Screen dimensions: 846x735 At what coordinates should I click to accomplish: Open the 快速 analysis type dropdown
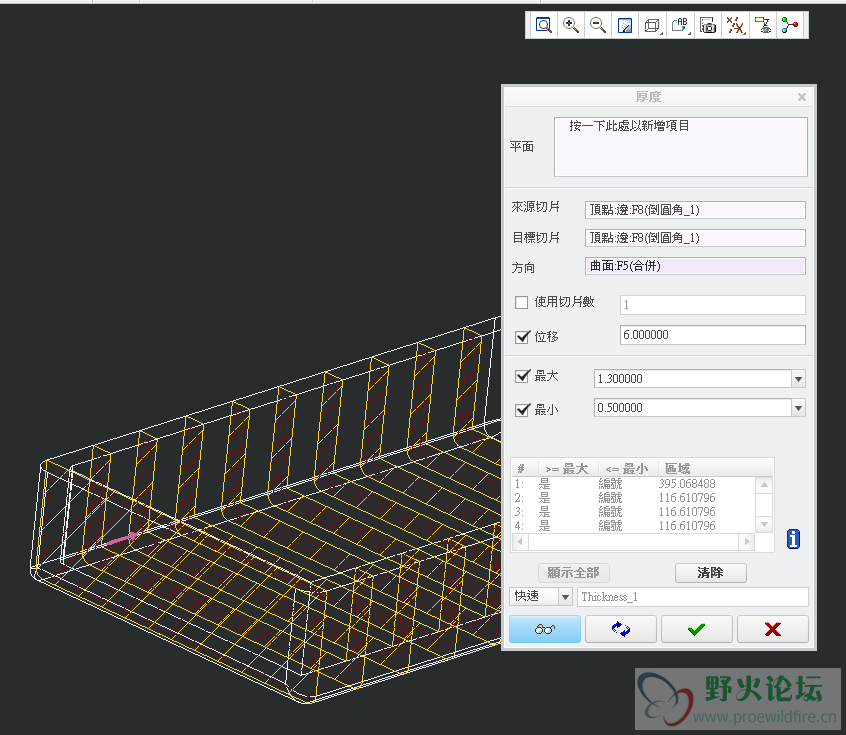coord(541,596)
